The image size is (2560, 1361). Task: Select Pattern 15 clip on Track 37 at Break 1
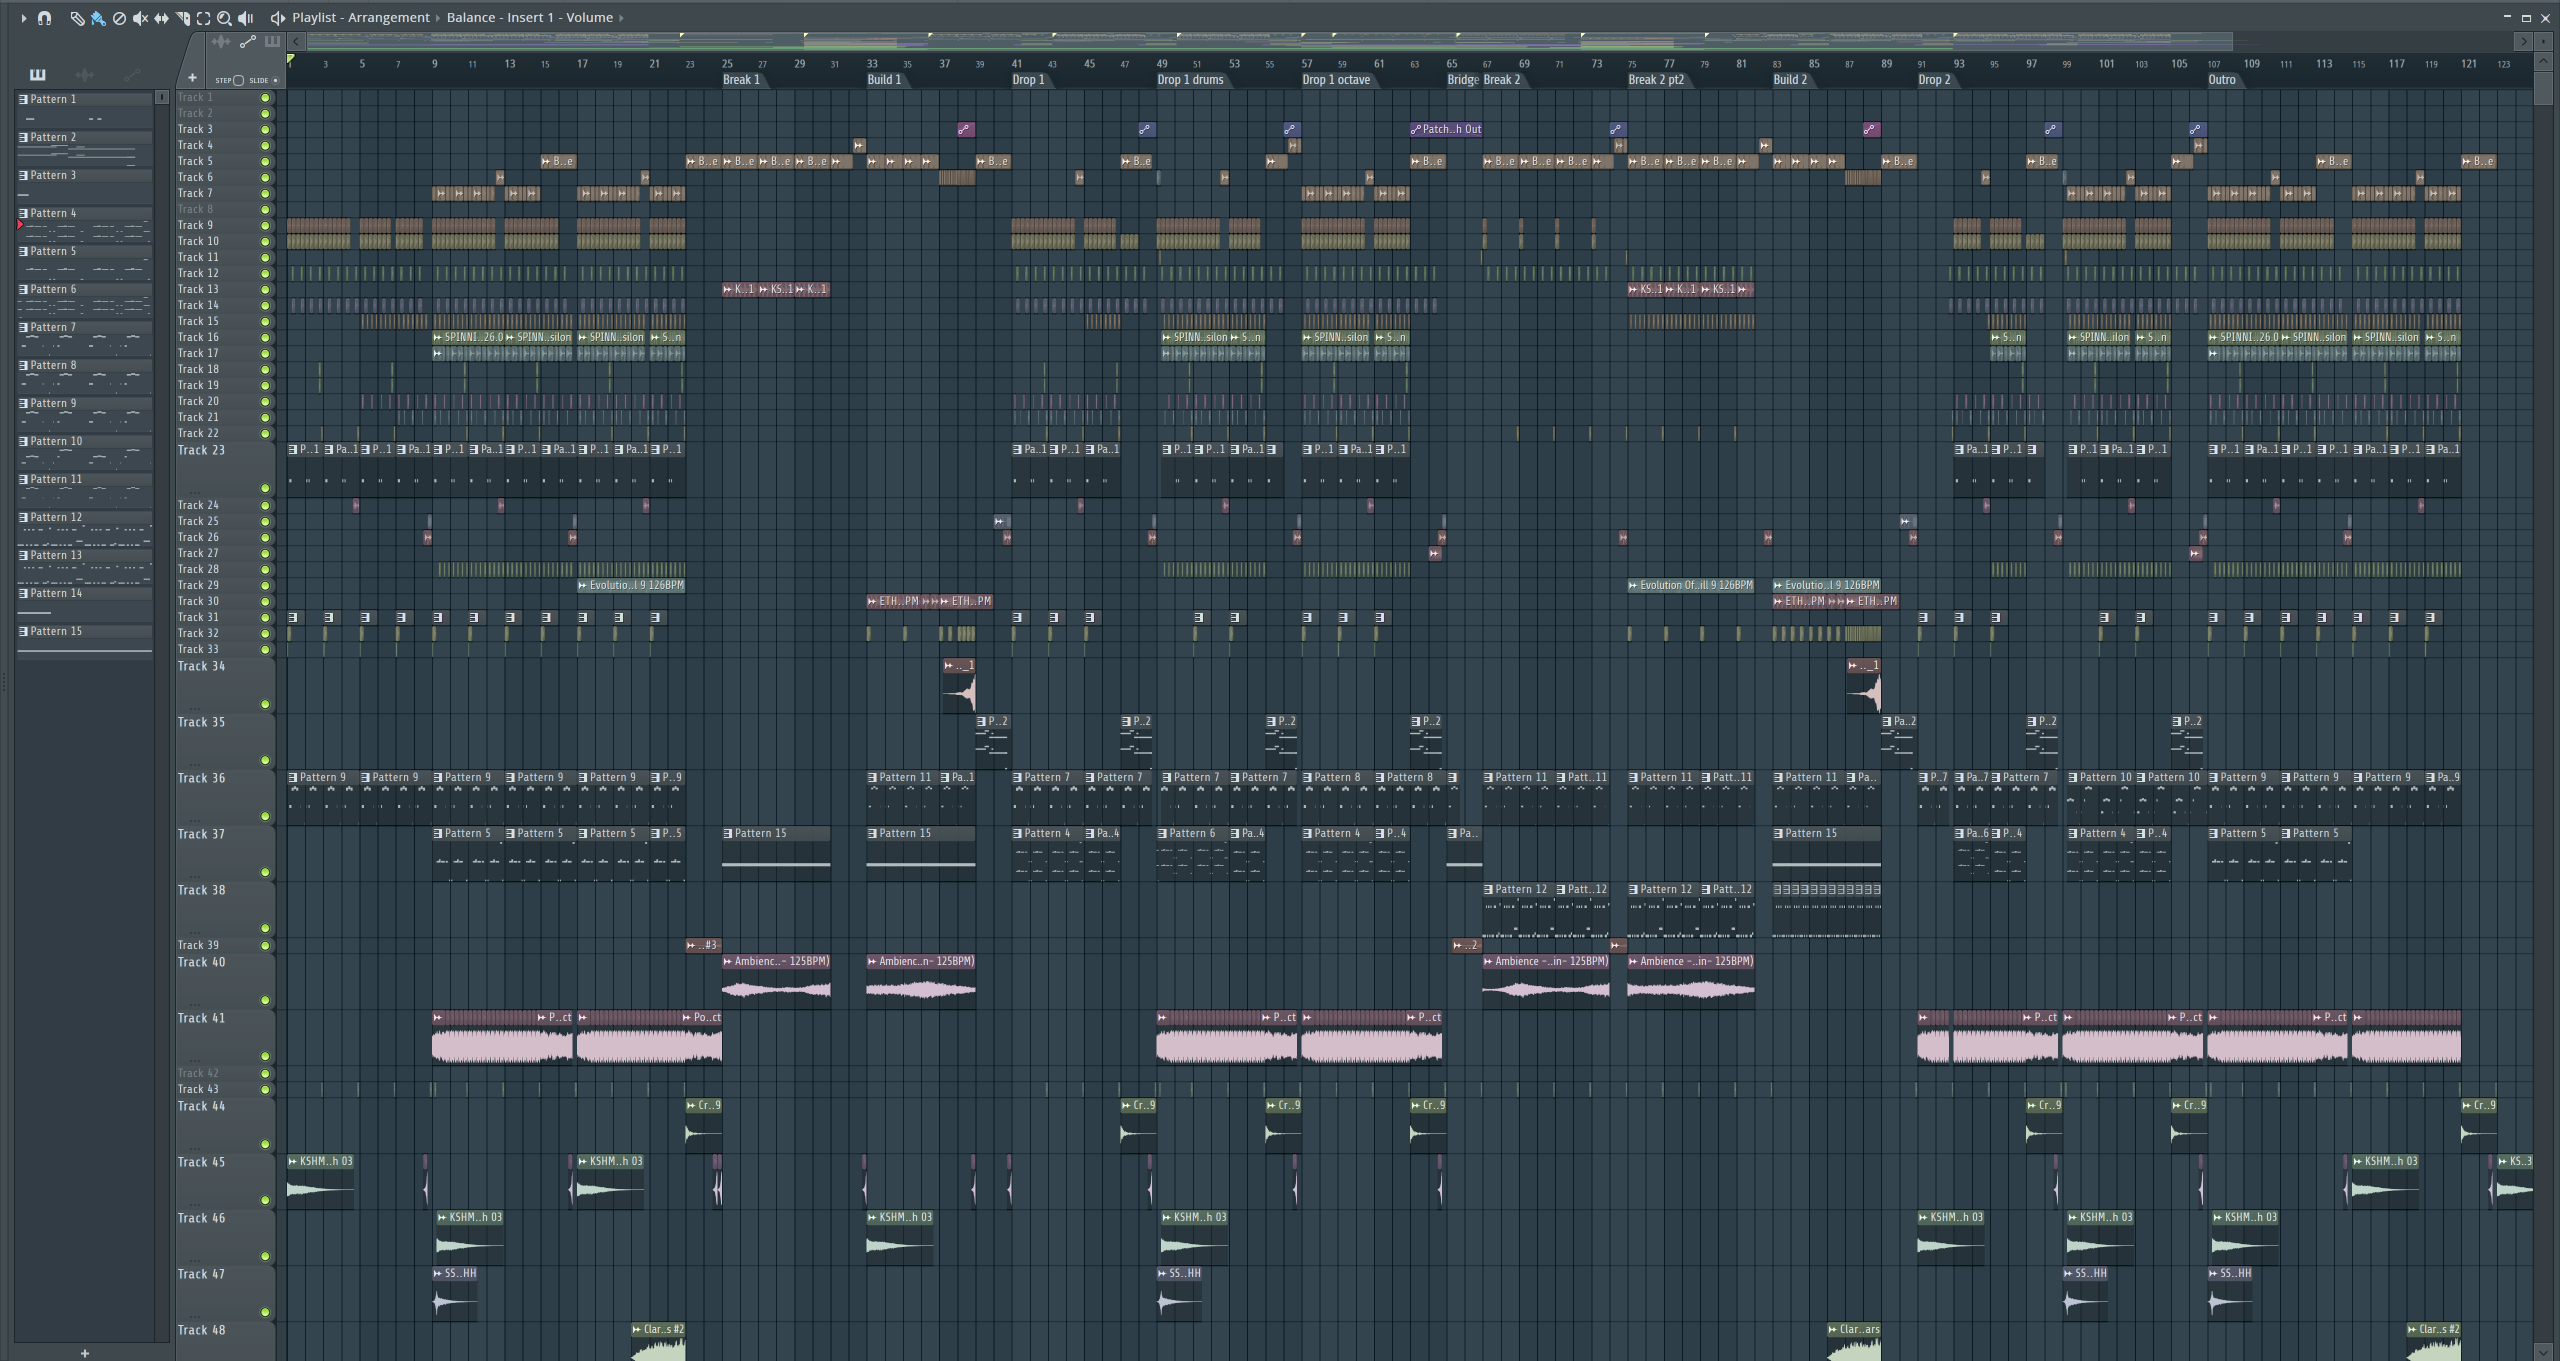point(776,853)
